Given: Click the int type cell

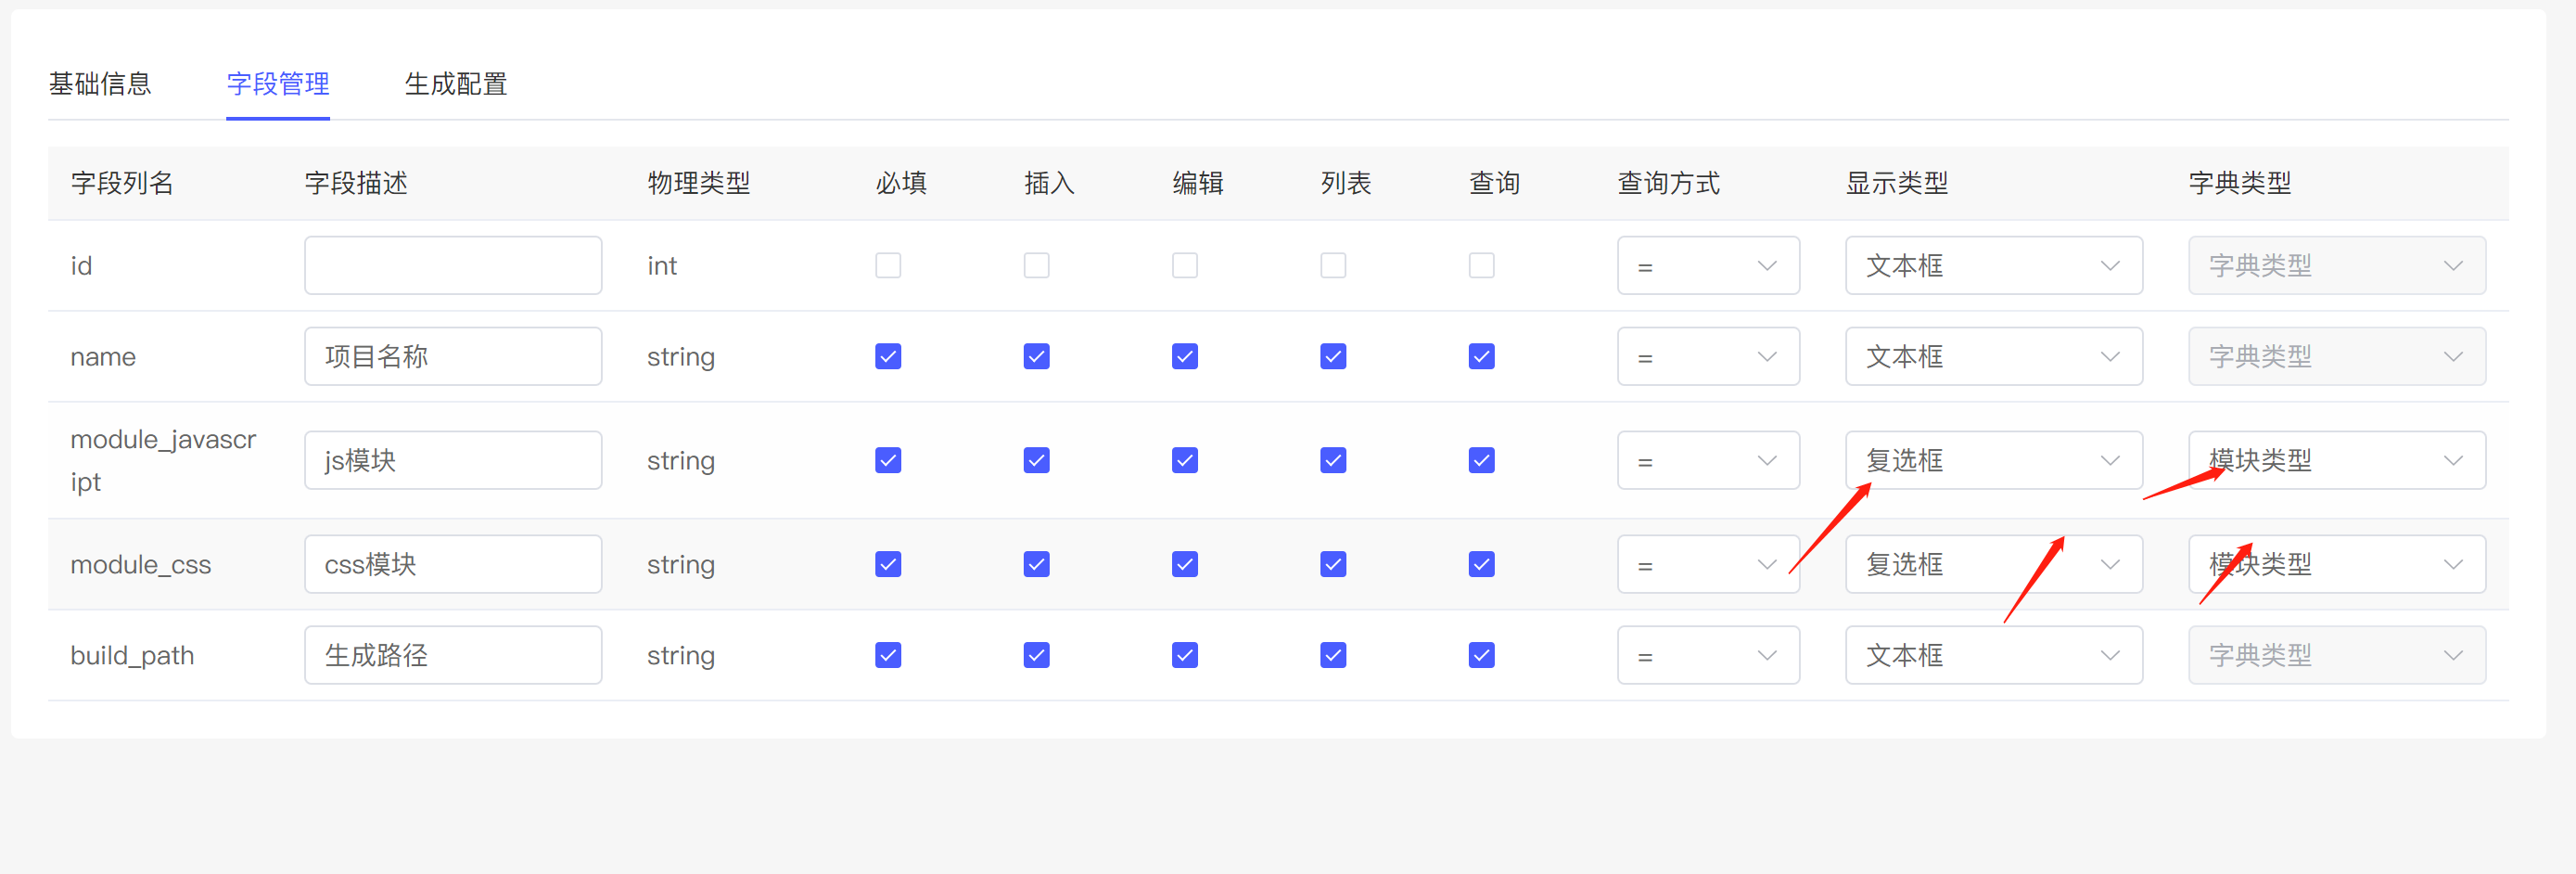Looking at the screenshot, I should tap(662, 265).
